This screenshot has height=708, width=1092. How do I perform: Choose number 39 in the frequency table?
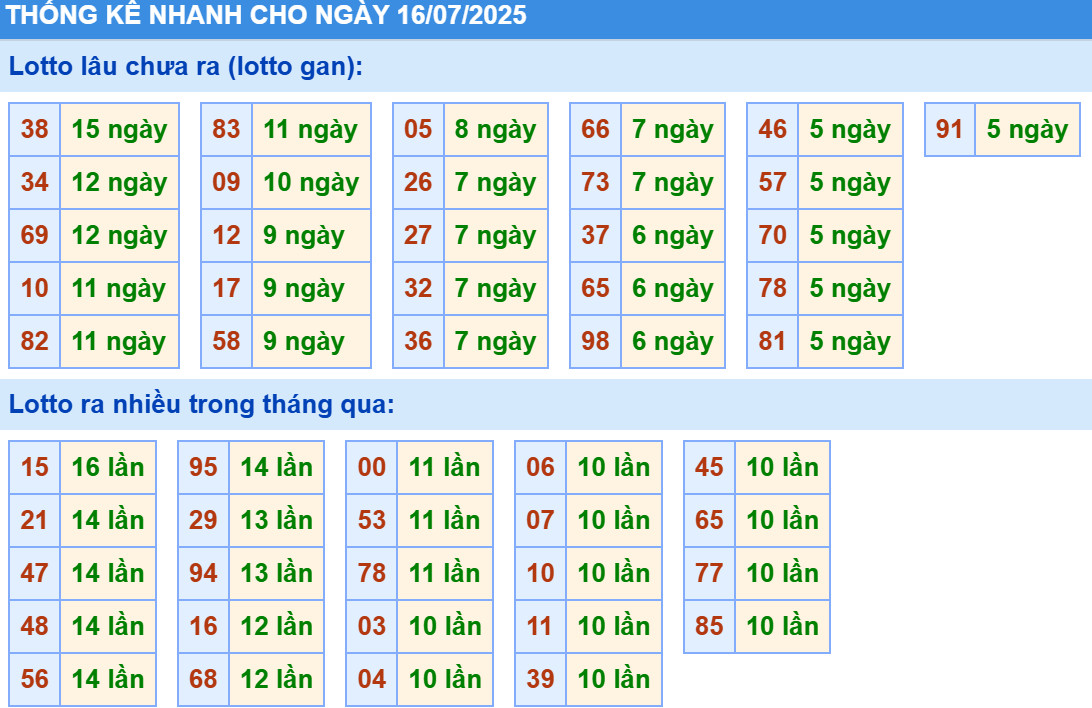tap(540, 680)
